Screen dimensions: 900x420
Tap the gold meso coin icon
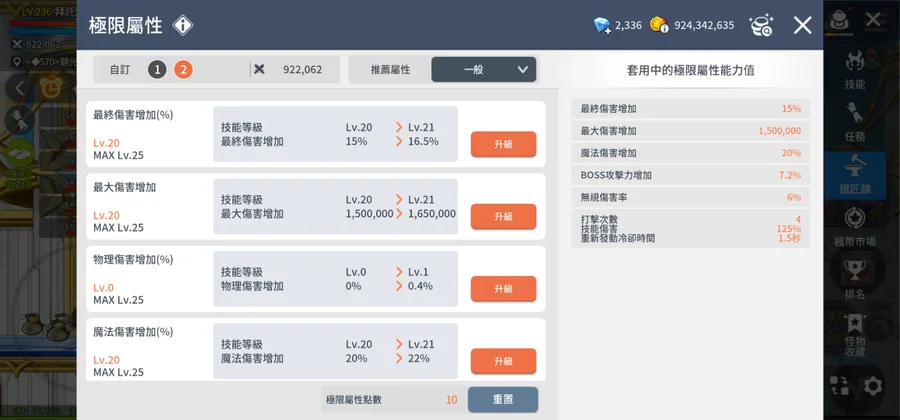coord(658,25)
